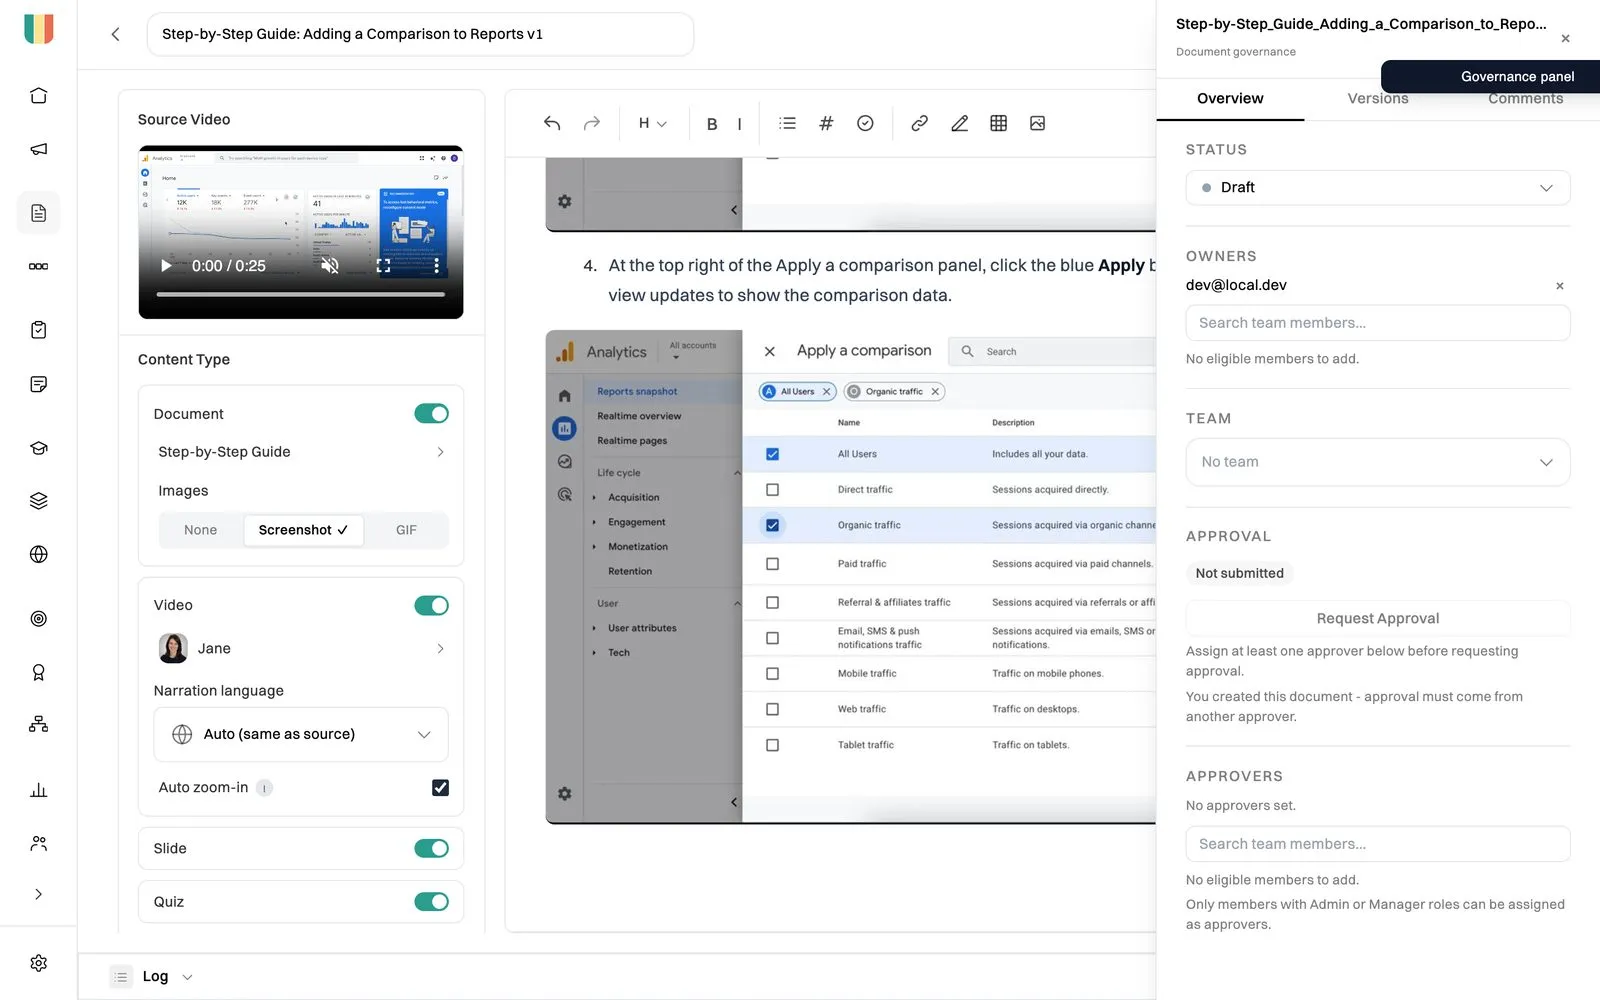Open the clipboard tasks sidebar icon
The width and height of the screenshot is (1600, 1000).
point(38,330)
